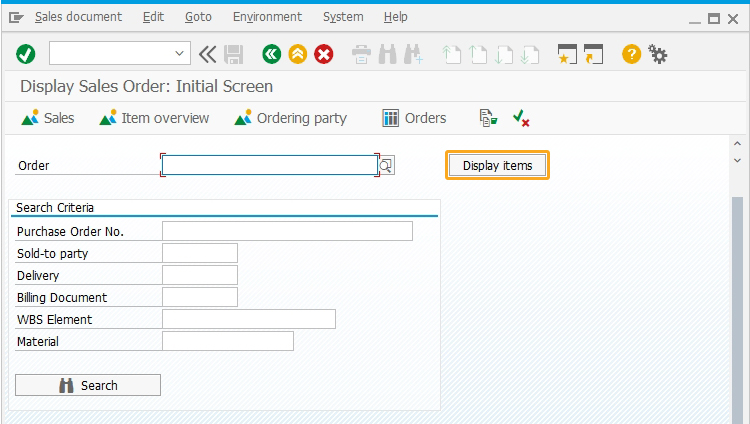750x424 pixels.
Task: Click the Item overview toolbar button
Action: click(x=154, y=118)
